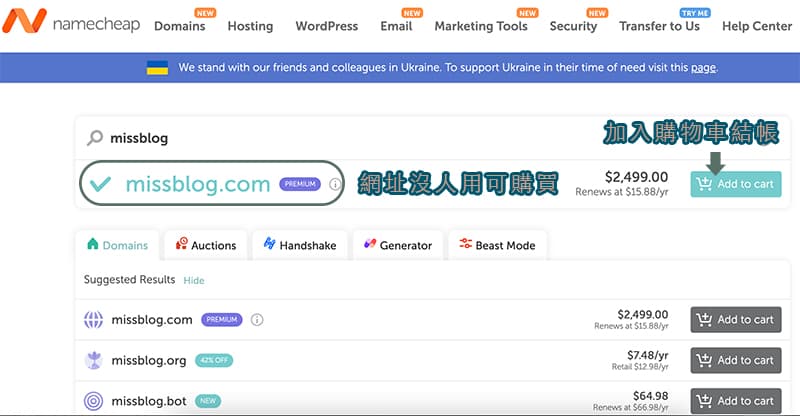The image size is (800, 416).
Task: Open Transfer to Us menu
Action: tap(659, 26)
